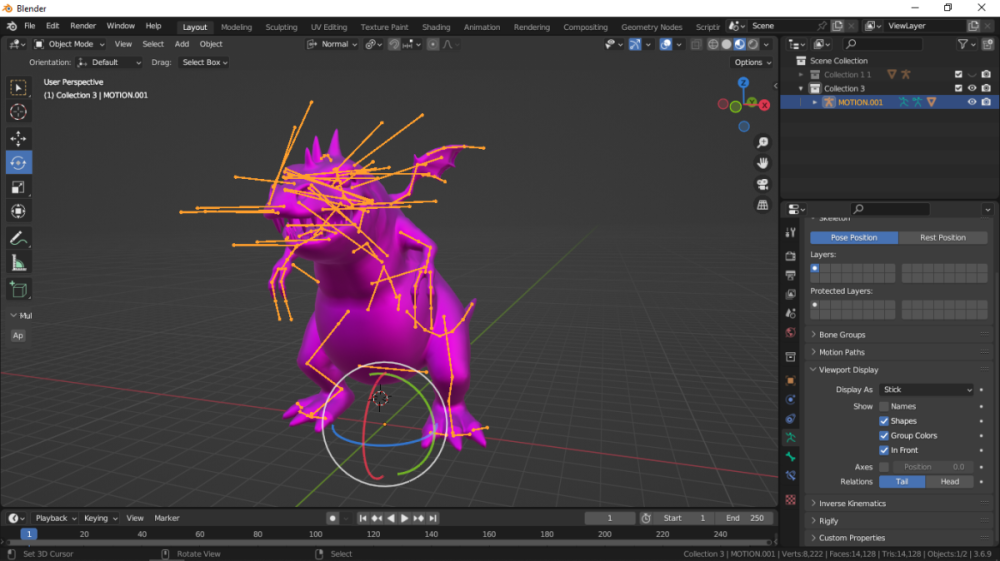
Task: Switch to rendered viewport shading
Action: coord(753,44)
